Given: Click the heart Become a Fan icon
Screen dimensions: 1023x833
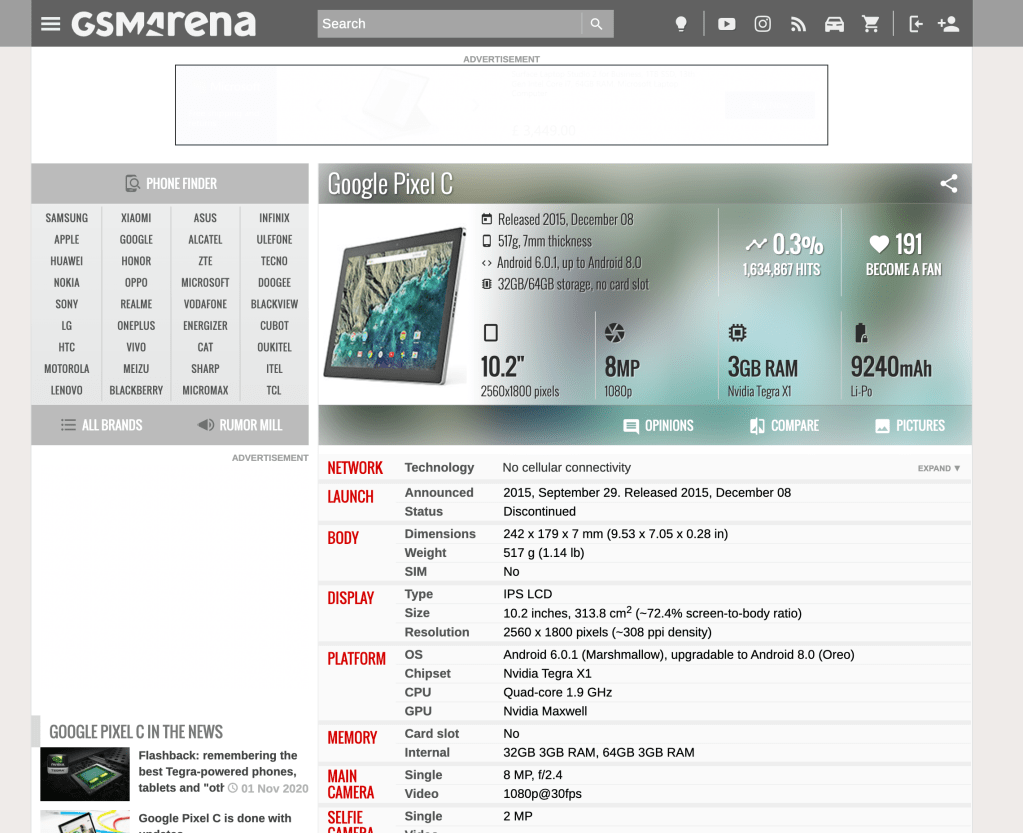Looking at the screenshot, I should click(879, 244).
